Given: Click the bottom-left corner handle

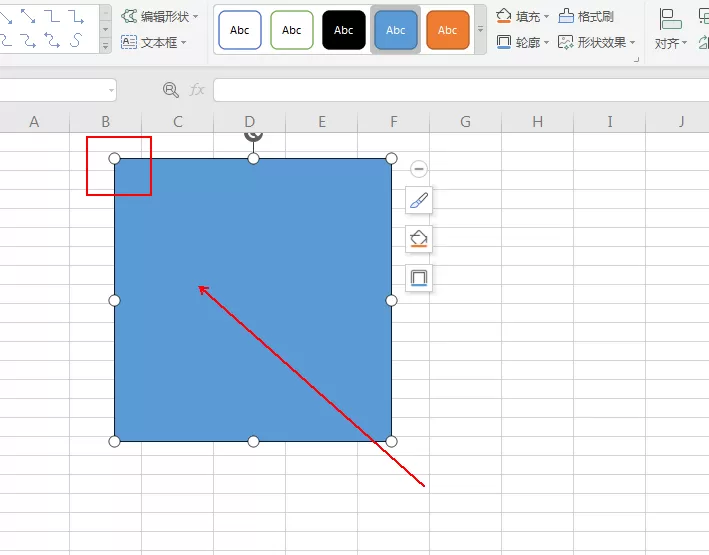Looking at the screenshot, I should pyautogui.click(x=114, y=441).
